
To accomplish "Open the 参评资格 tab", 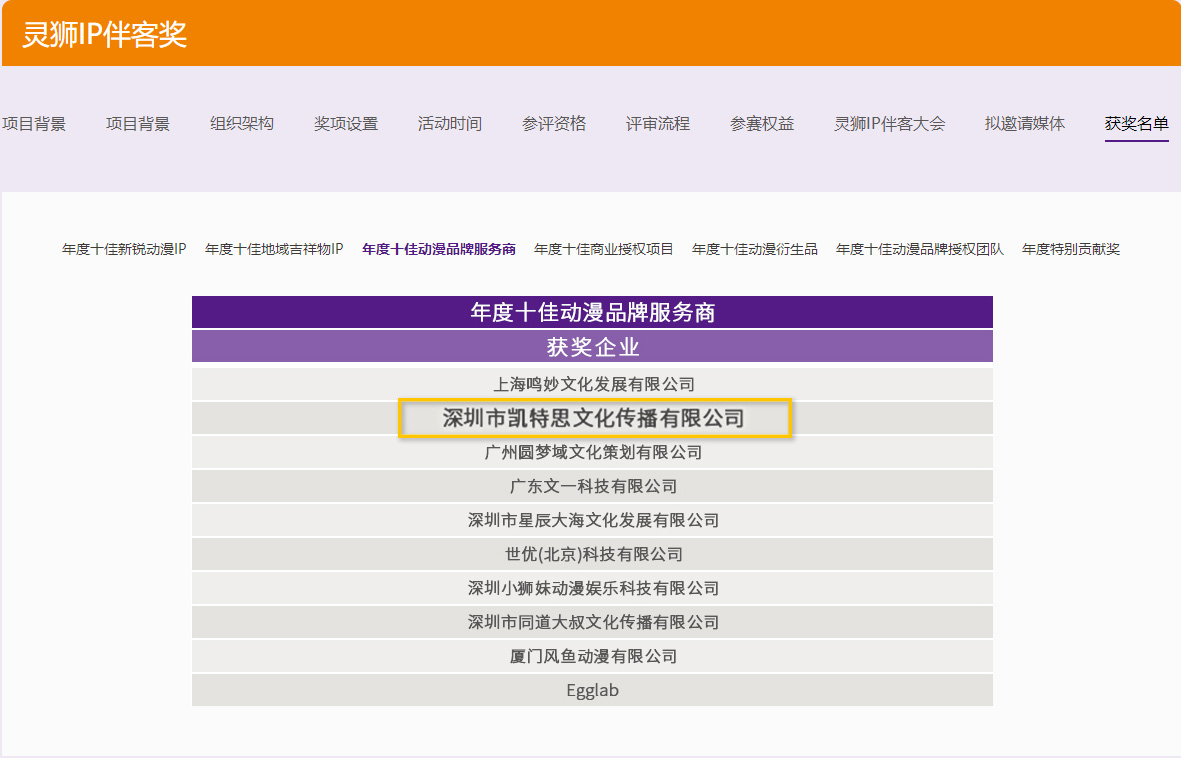I will (553, 124).
